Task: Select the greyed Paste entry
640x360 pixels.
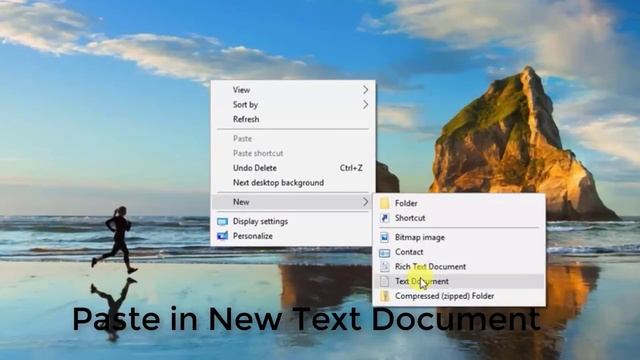Action: (x=293, y=139)
